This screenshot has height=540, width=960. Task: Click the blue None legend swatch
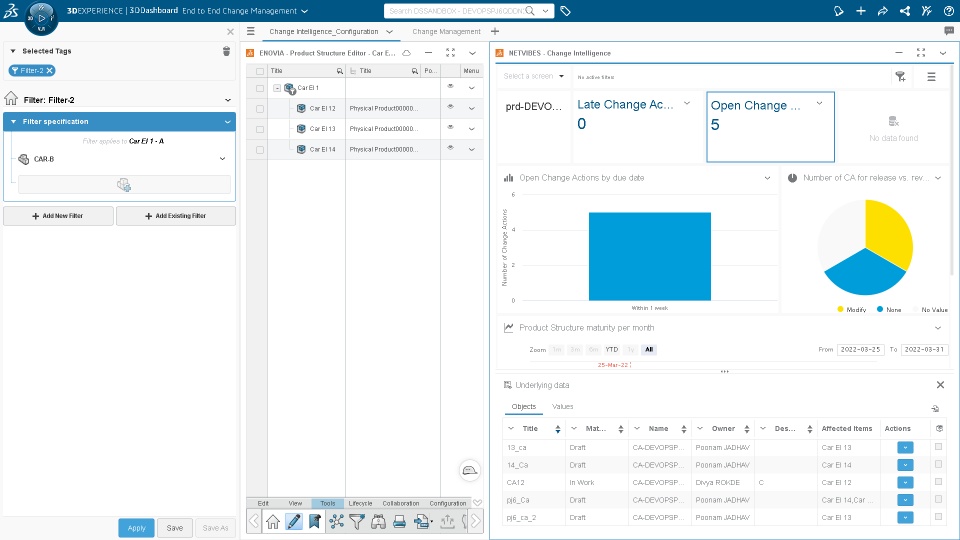[880, 309]
